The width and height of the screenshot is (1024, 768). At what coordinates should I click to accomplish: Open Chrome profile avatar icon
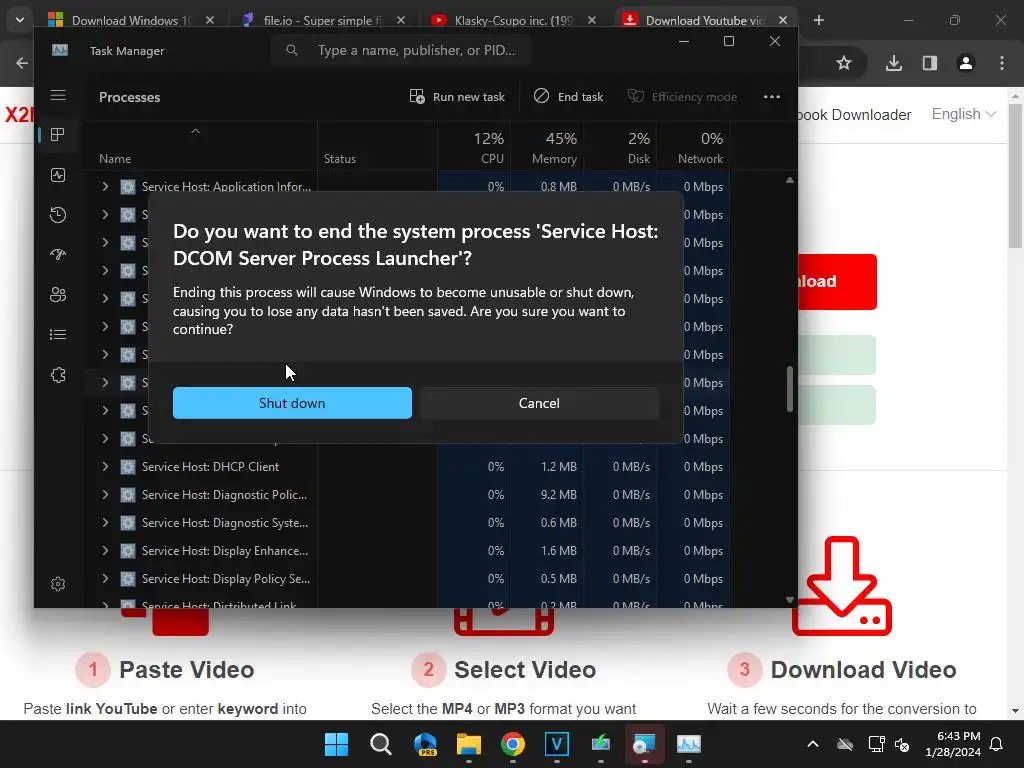click(x=965, y=63)
